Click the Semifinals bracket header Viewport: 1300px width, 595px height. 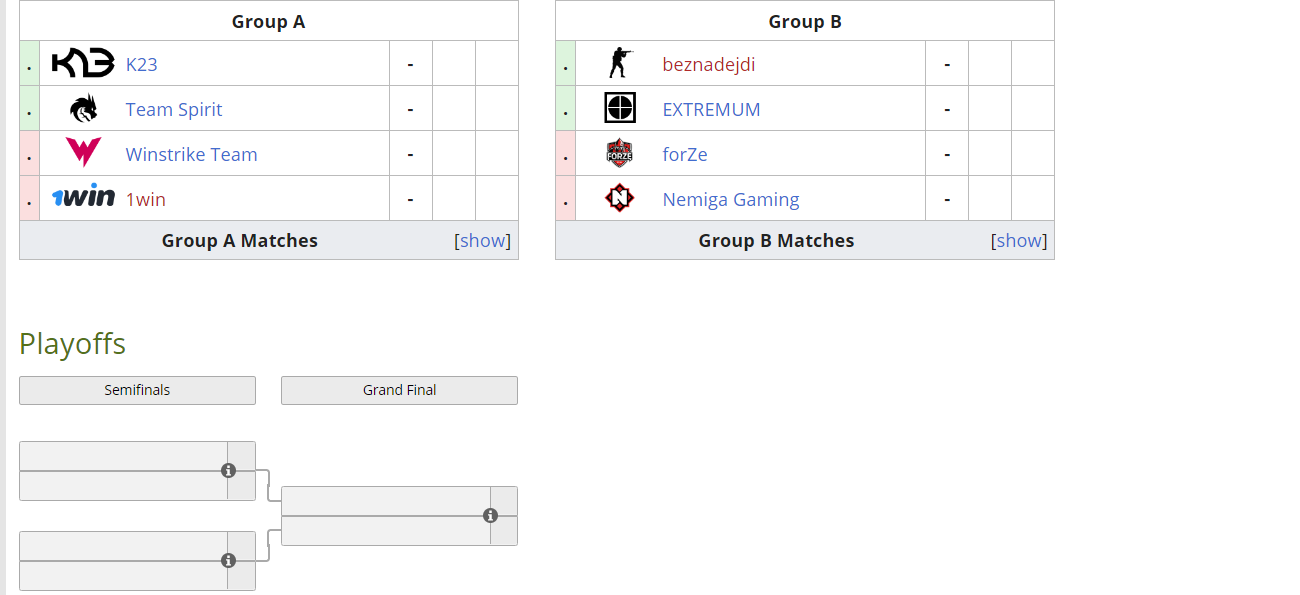click(137, 390)
